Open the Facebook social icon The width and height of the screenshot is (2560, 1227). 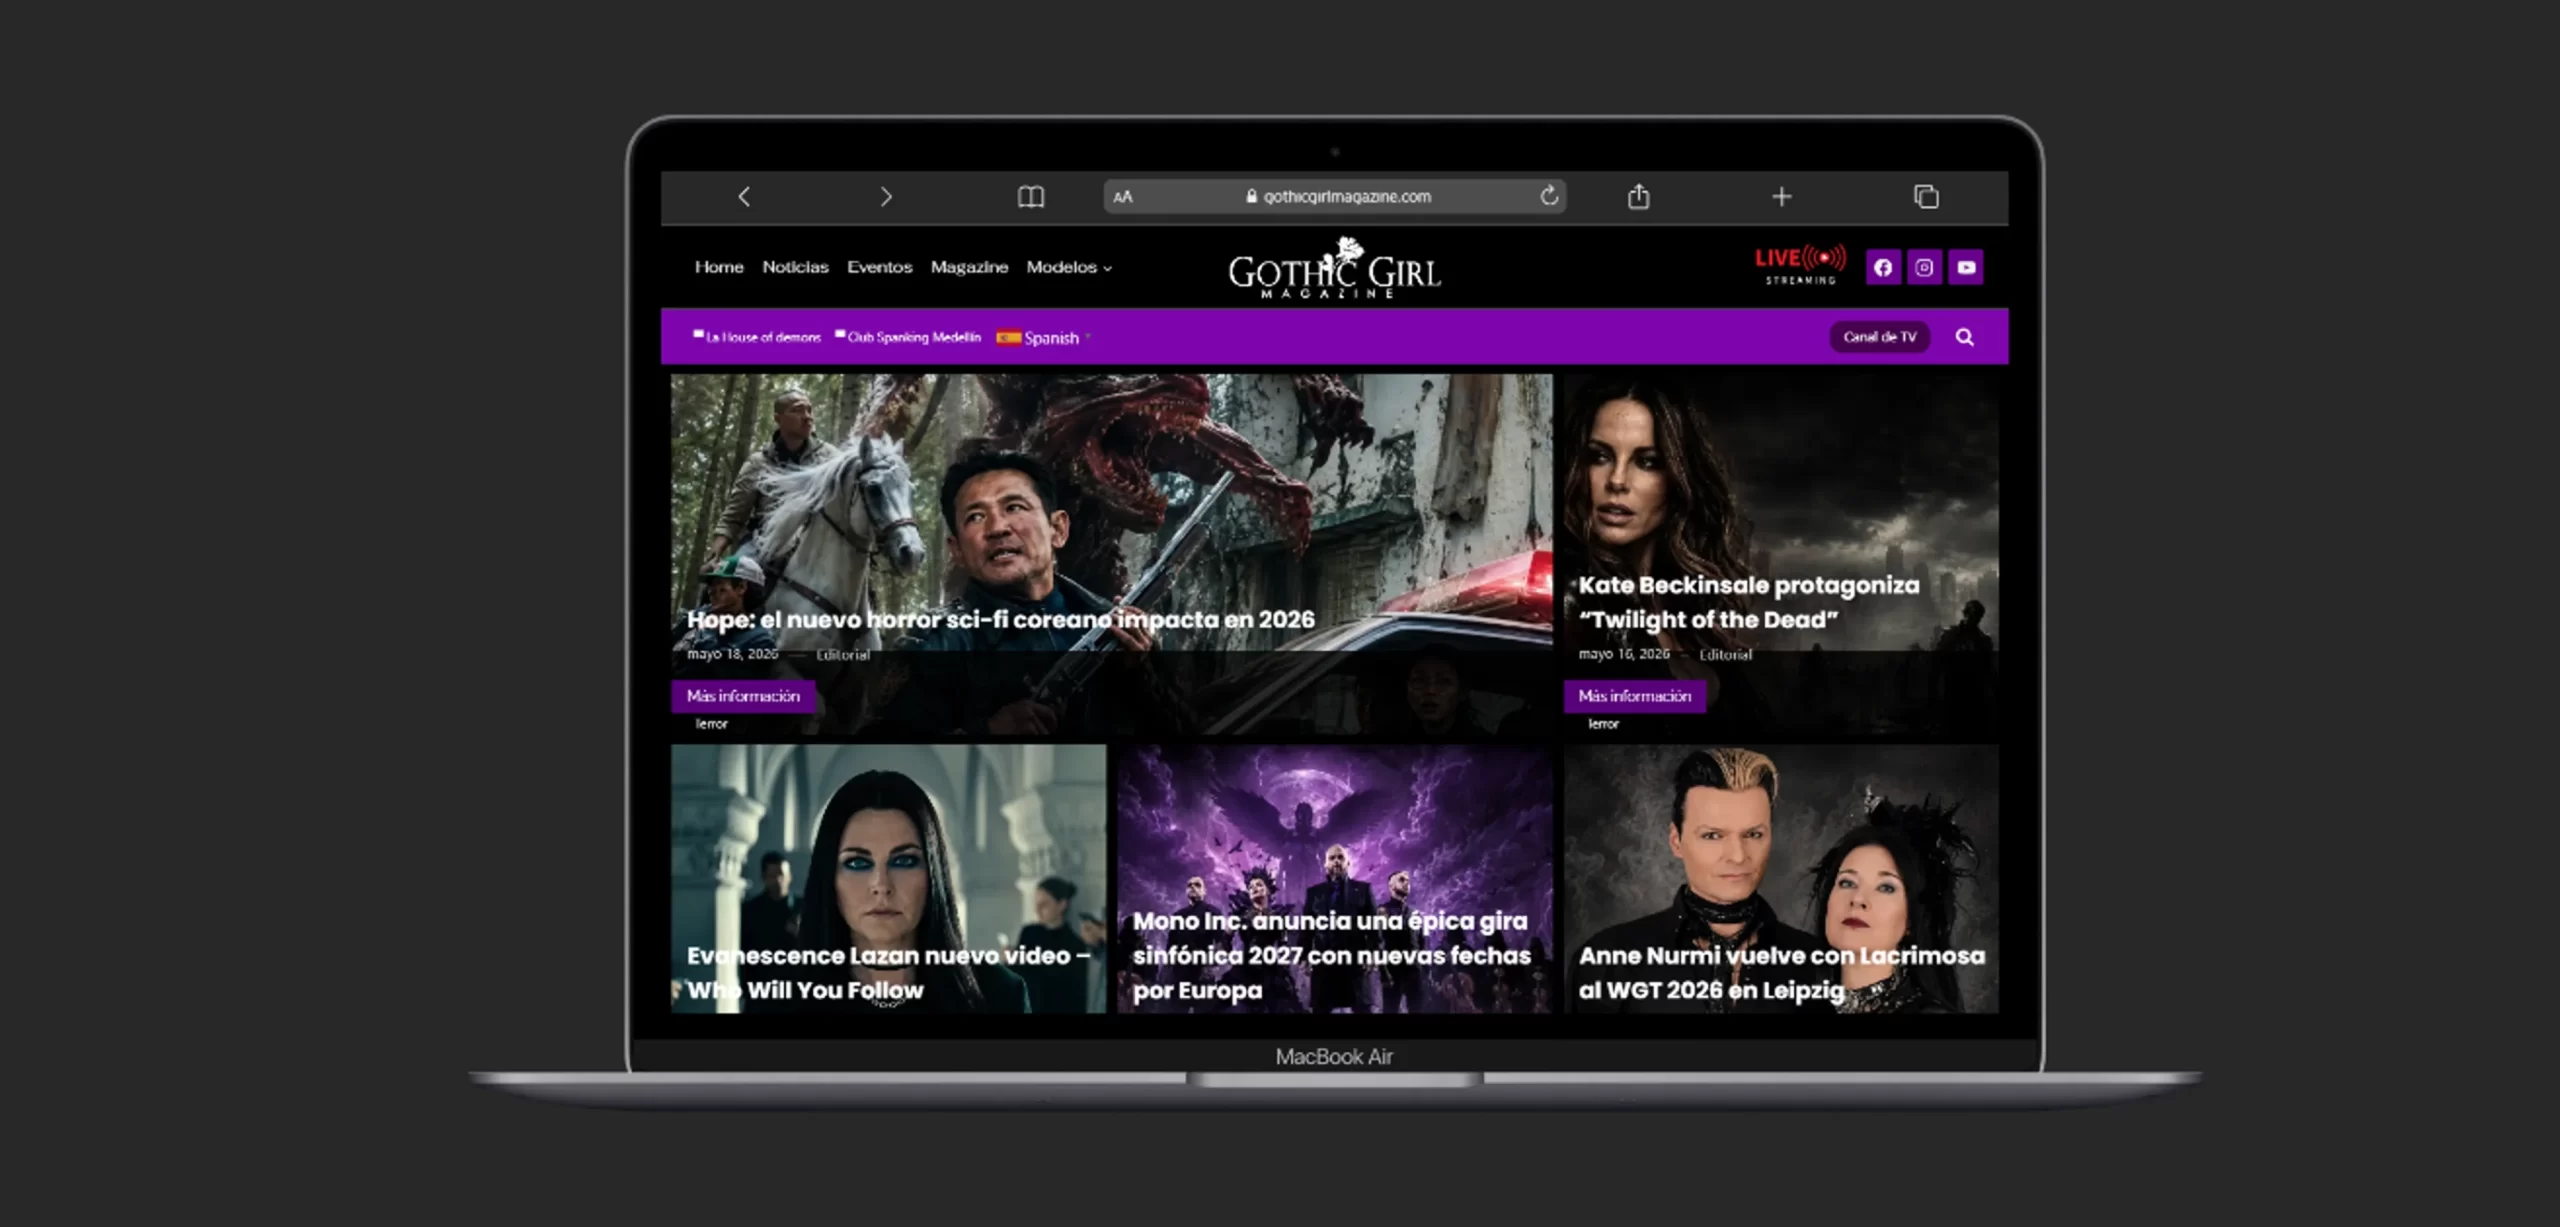pyautogui.click(x=1883, y=267)
